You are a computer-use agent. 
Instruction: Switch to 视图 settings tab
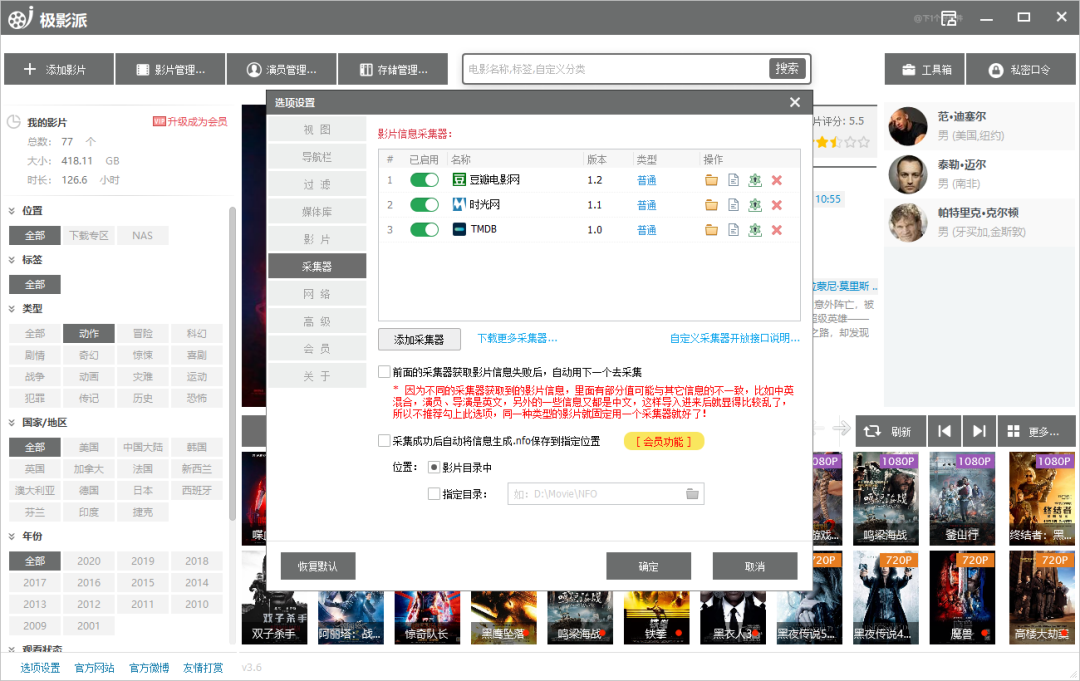[317, 129]
